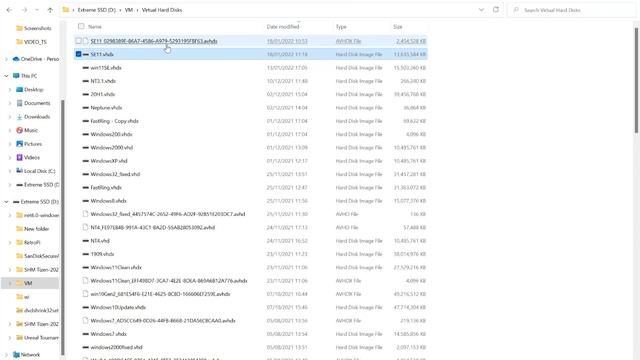Open the recent locations dropdown arrow

37,10
